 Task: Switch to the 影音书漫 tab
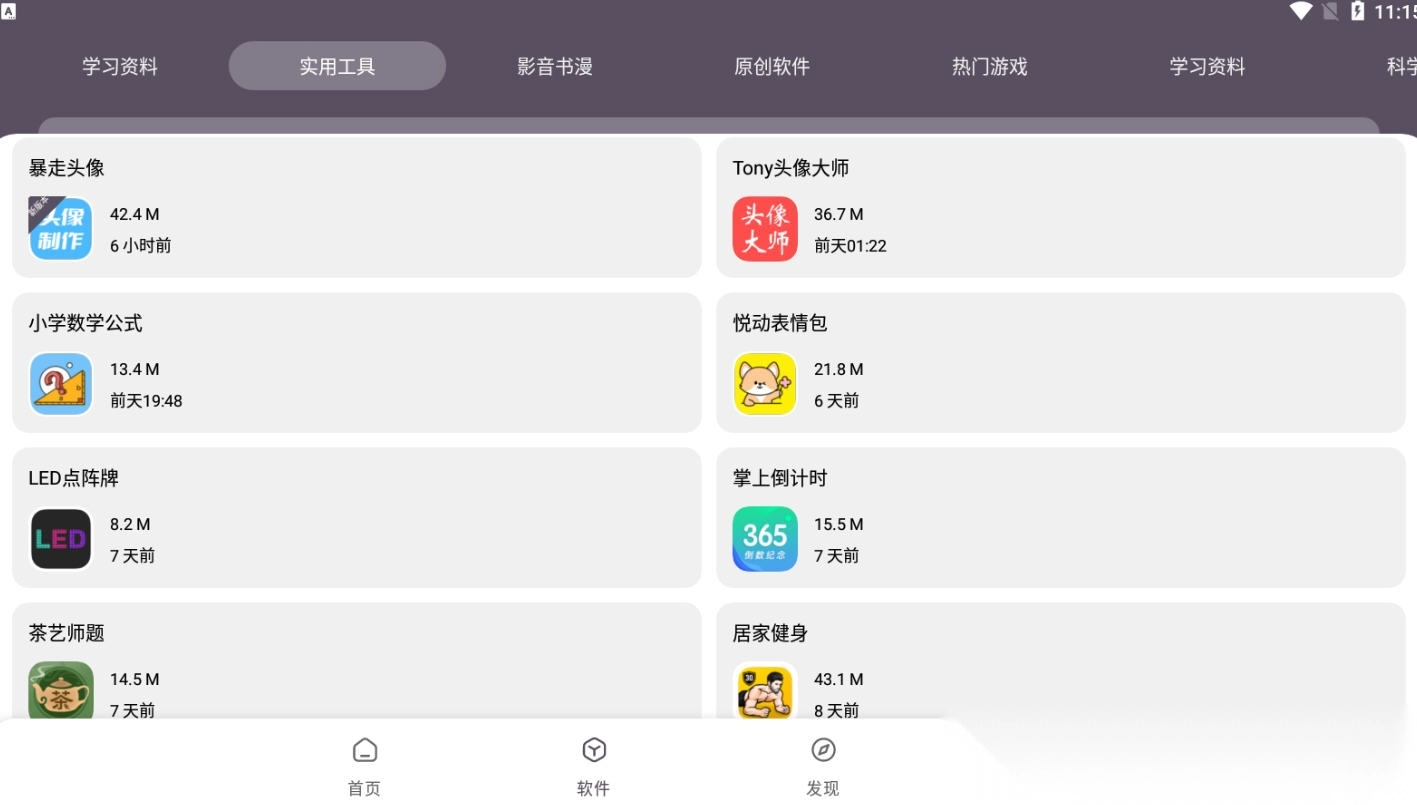coord(555,67)
